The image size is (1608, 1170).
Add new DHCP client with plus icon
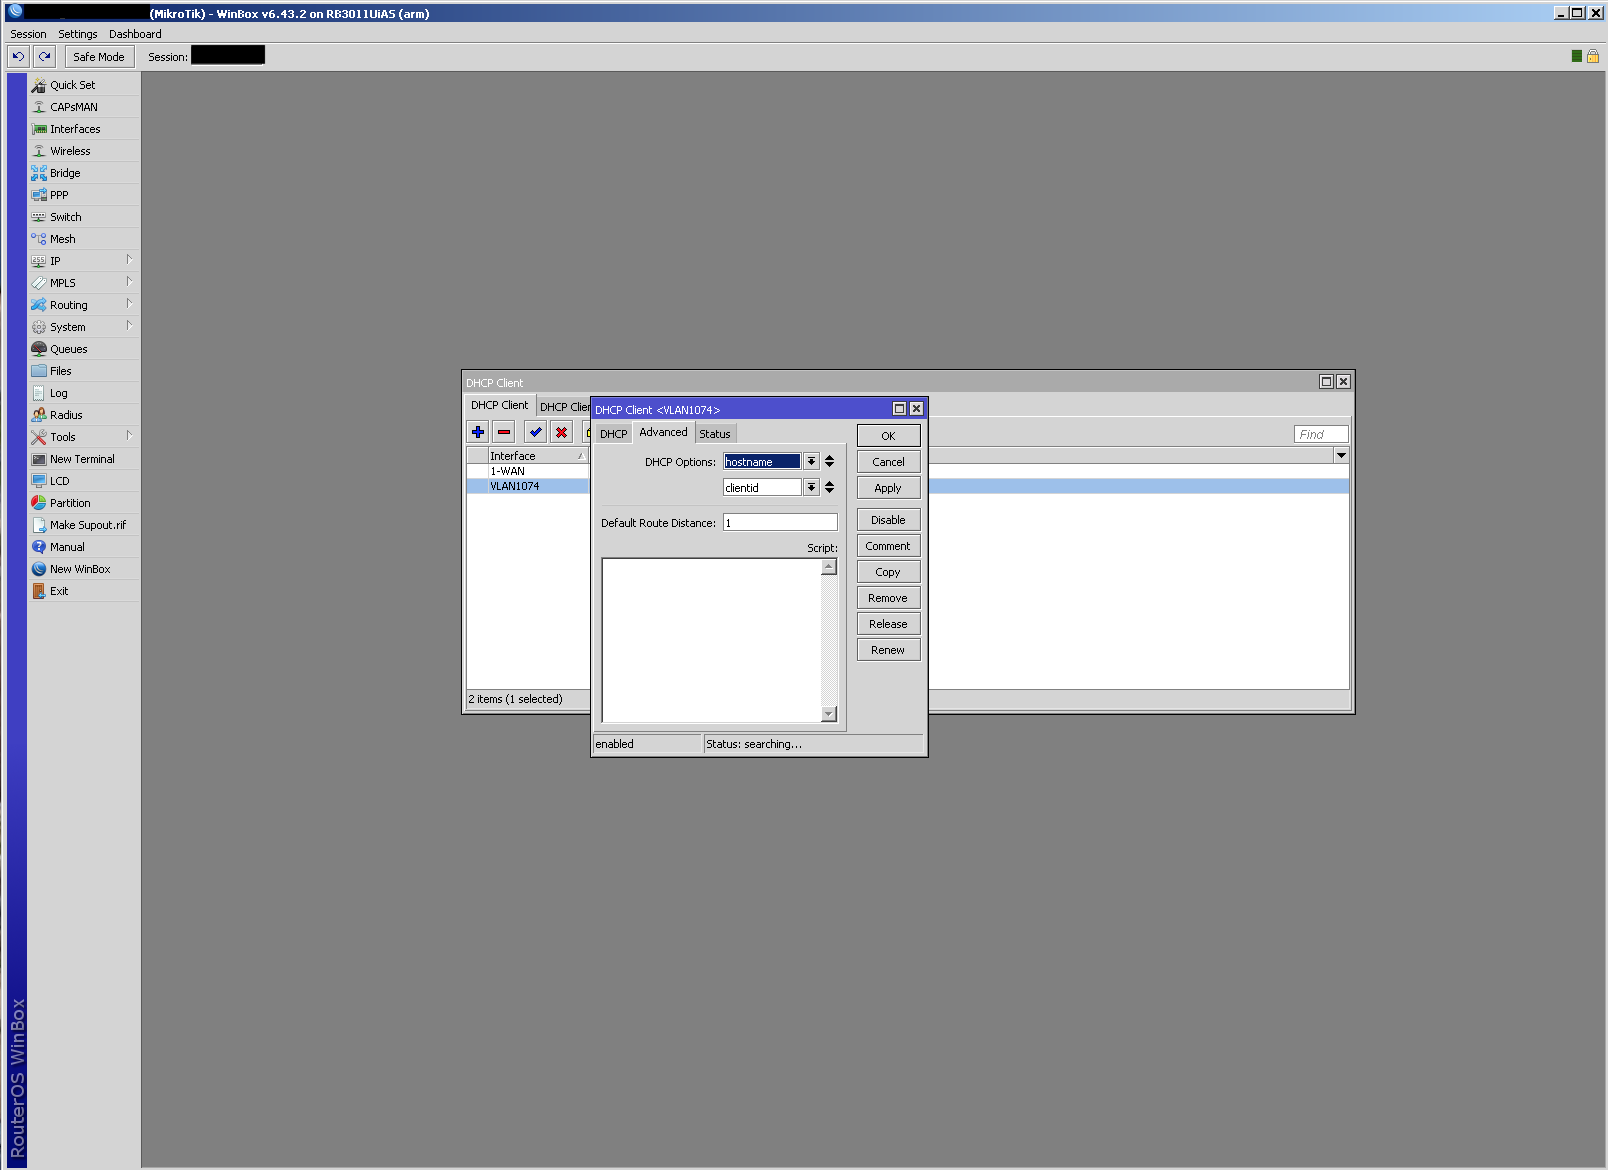click(x=478, y=432)
